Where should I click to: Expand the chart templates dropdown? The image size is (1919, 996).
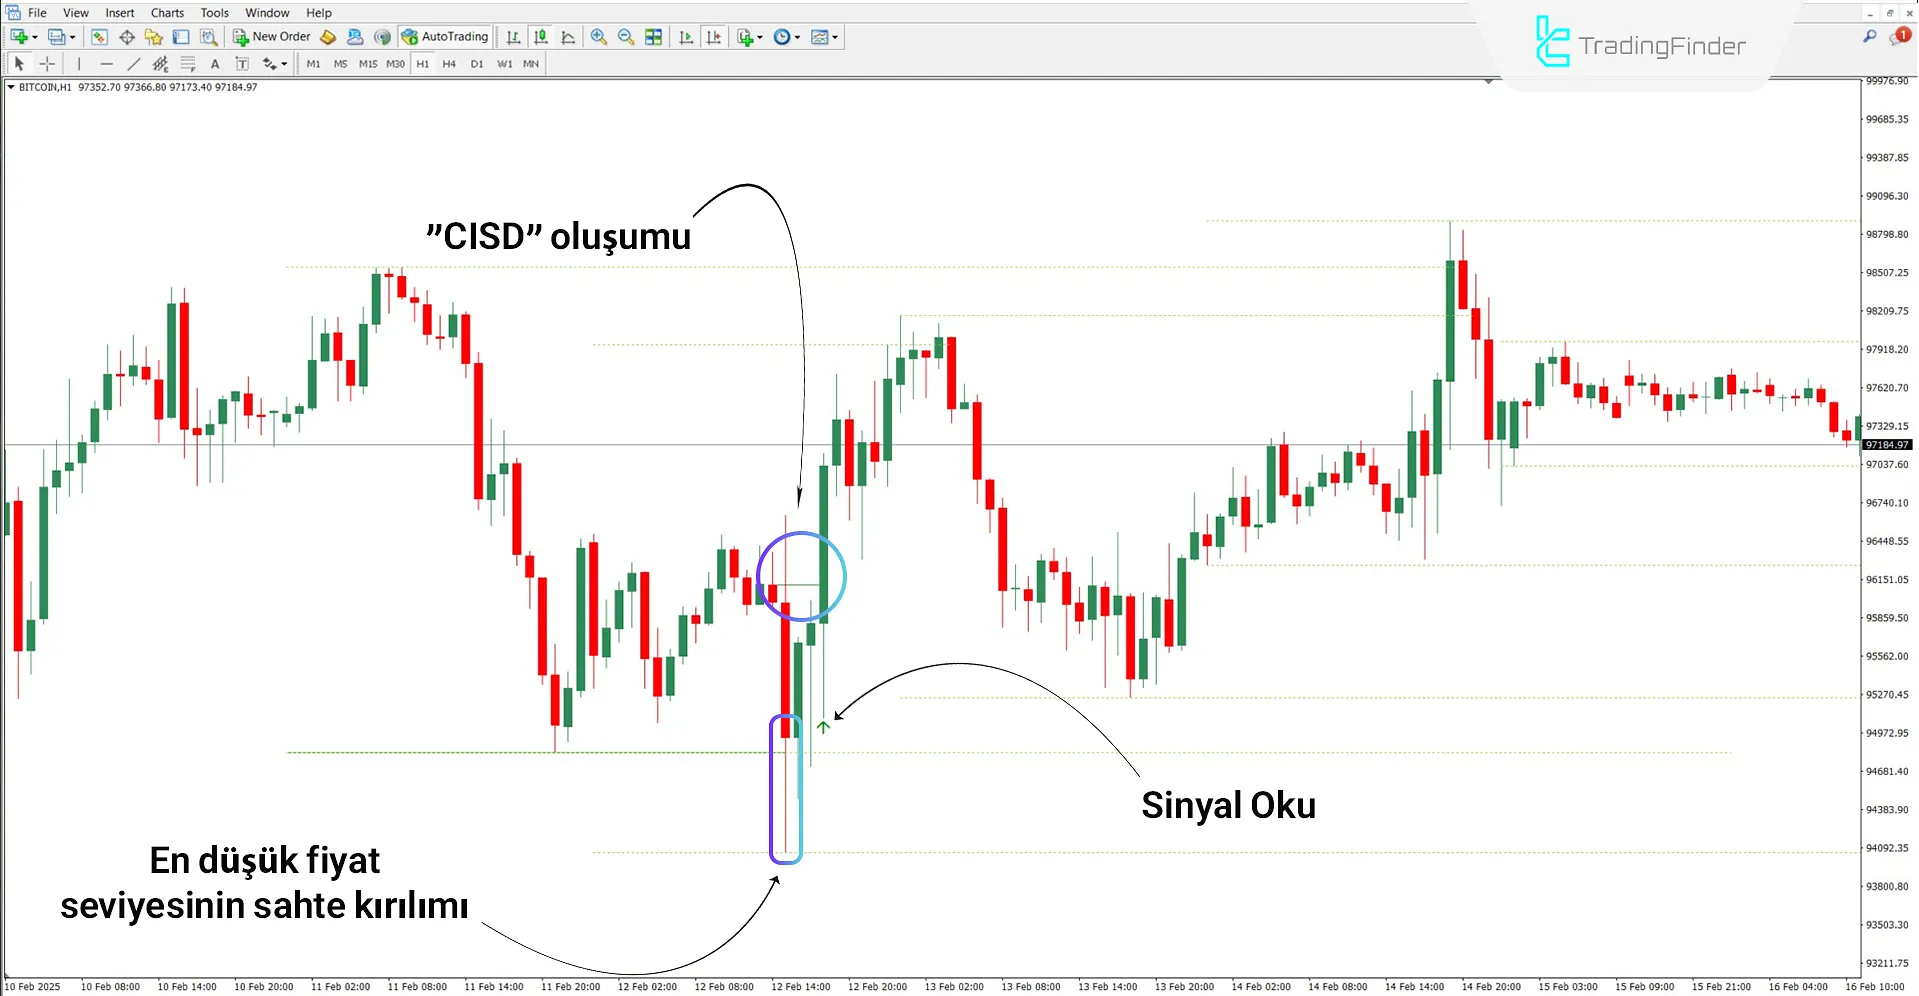click(x=835, y=37)
